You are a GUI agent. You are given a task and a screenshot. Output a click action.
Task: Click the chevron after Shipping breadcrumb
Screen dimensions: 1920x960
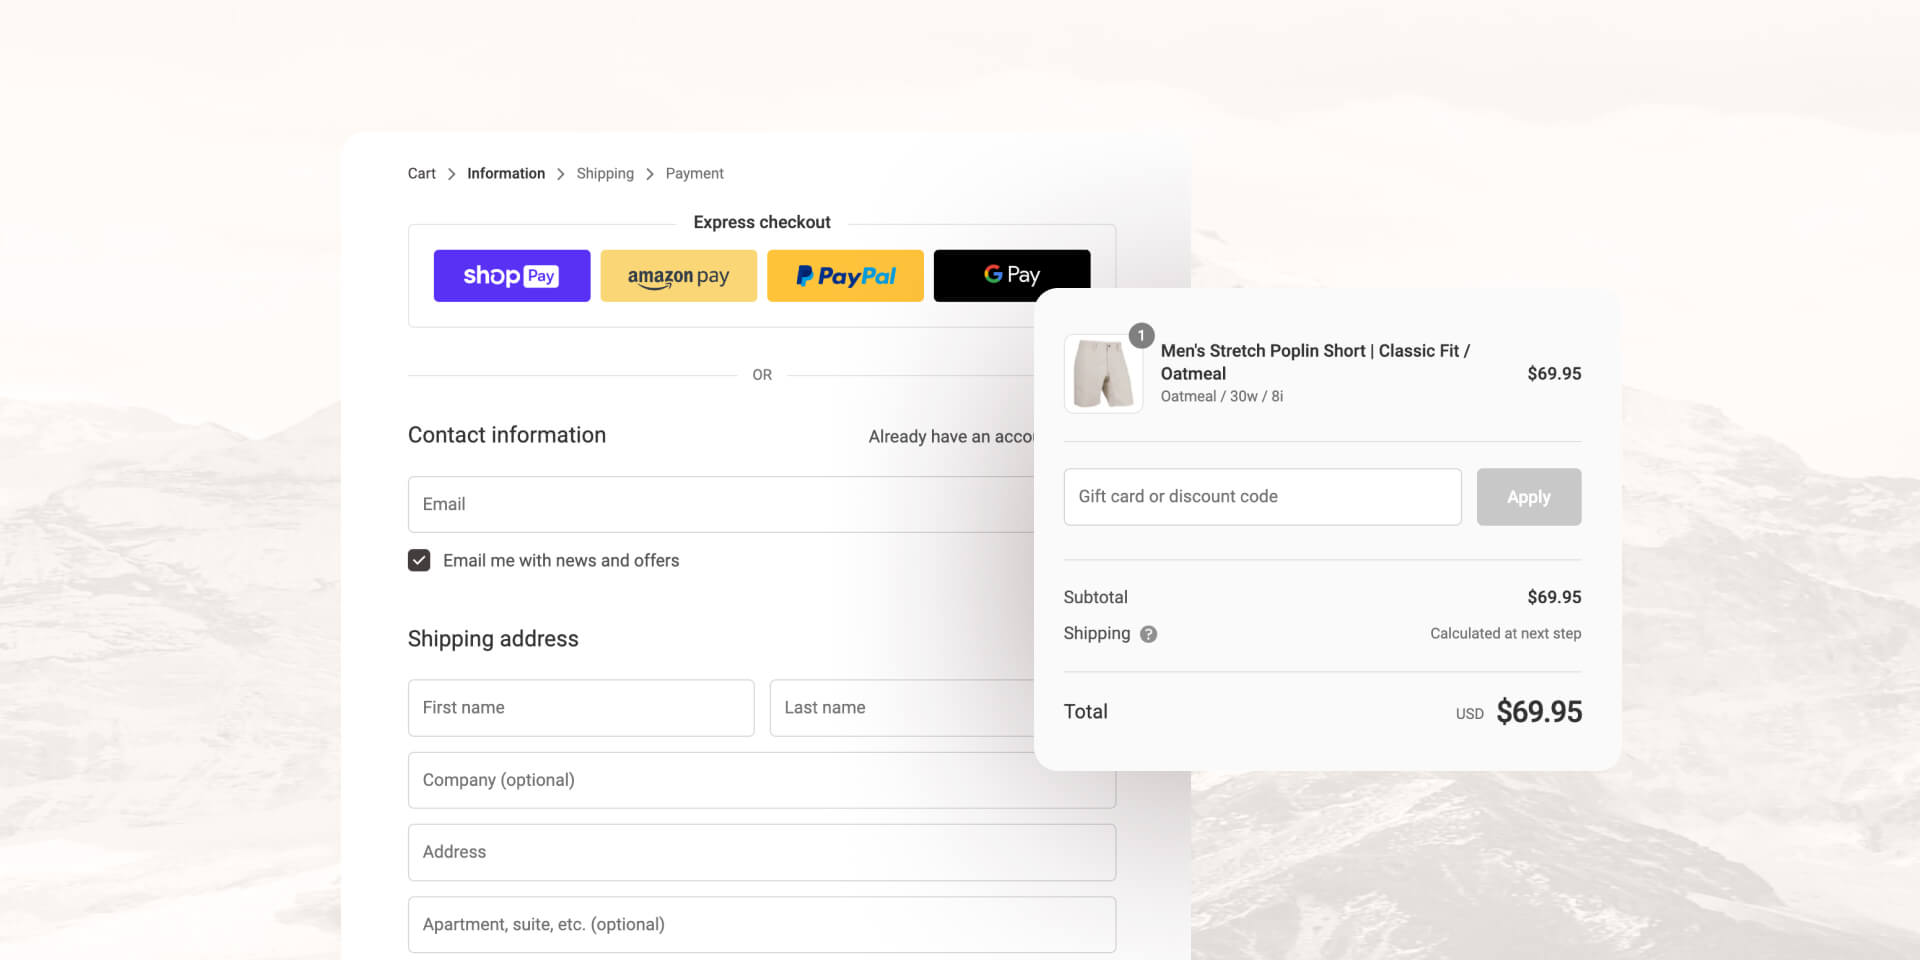tap(650, 174)
